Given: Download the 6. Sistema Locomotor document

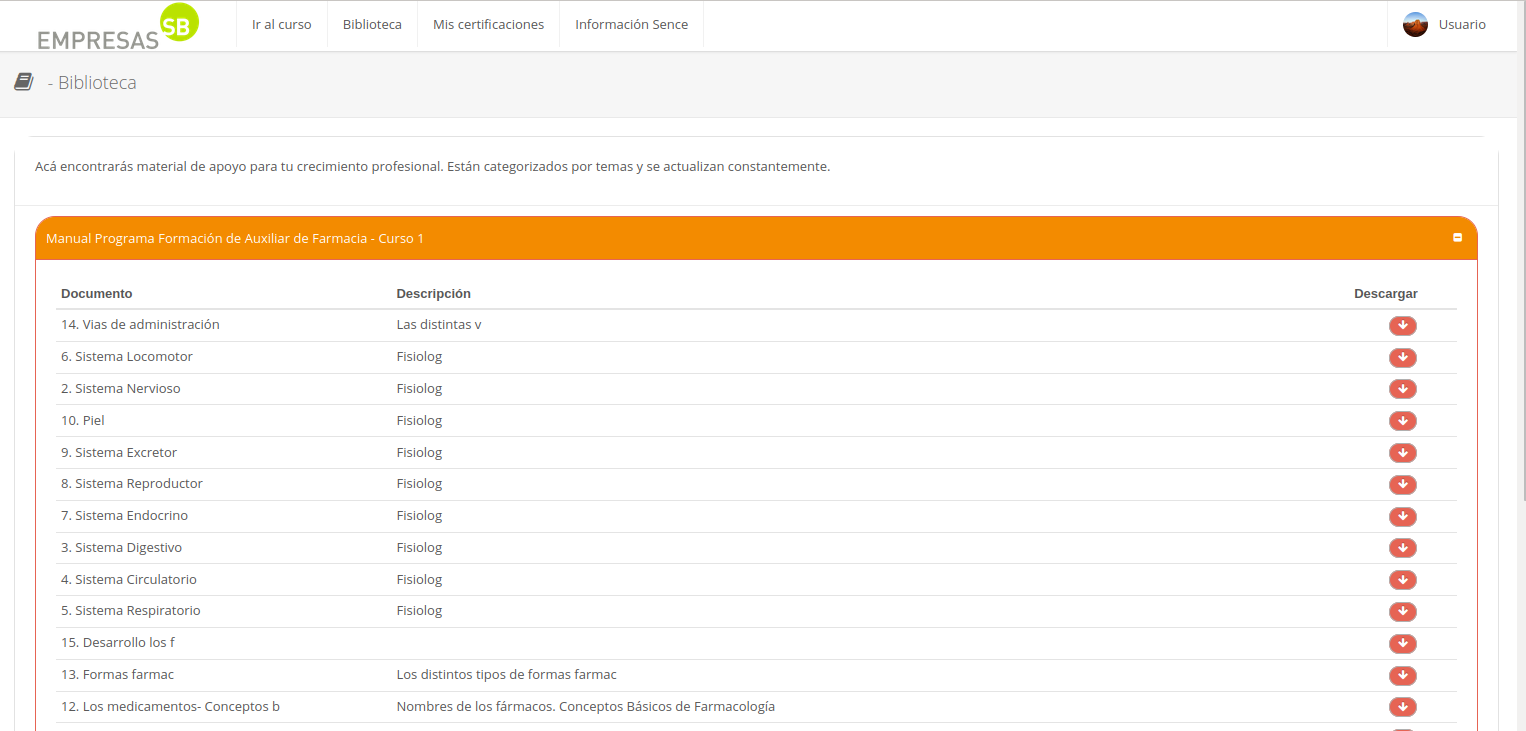Looking at the screenshot, I should tap(1402, 358).
